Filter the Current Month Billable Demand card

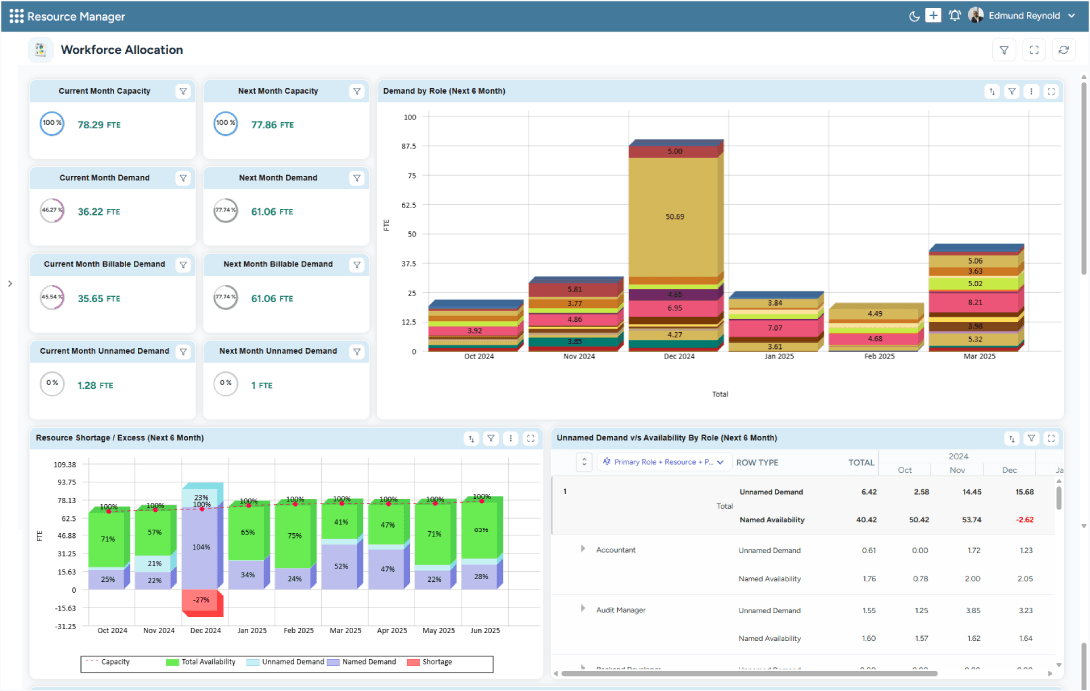pyautogui.click(x=183, y=265)
